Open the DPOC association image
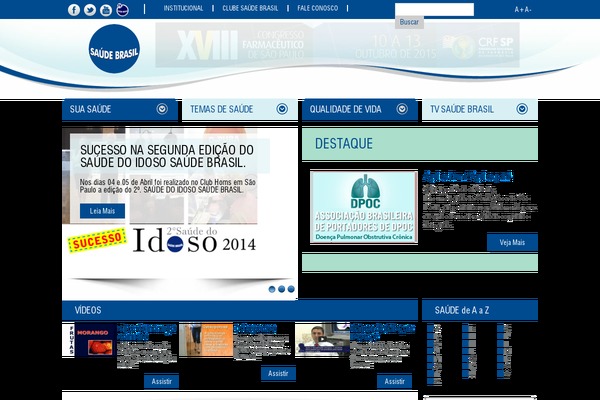The height and width of the screenshot is (400, 600). 364,207
